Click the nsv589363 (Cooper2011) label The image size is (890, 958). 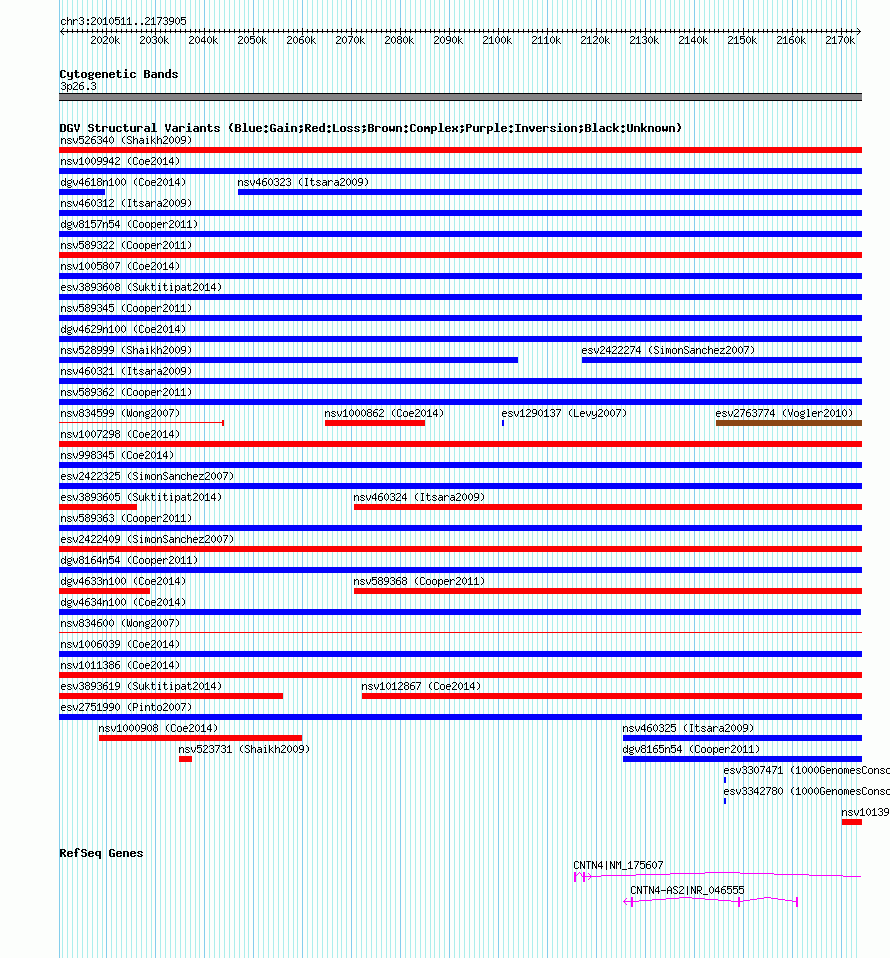pyautogui.click(x=126, y=518)
